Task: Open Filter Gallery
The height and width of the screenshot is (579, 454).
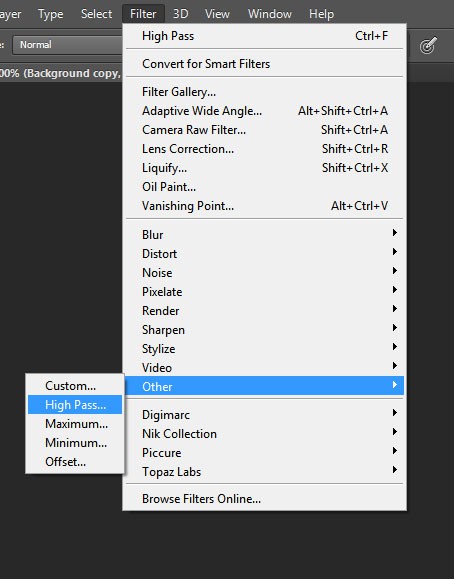Action: [264, 92]
